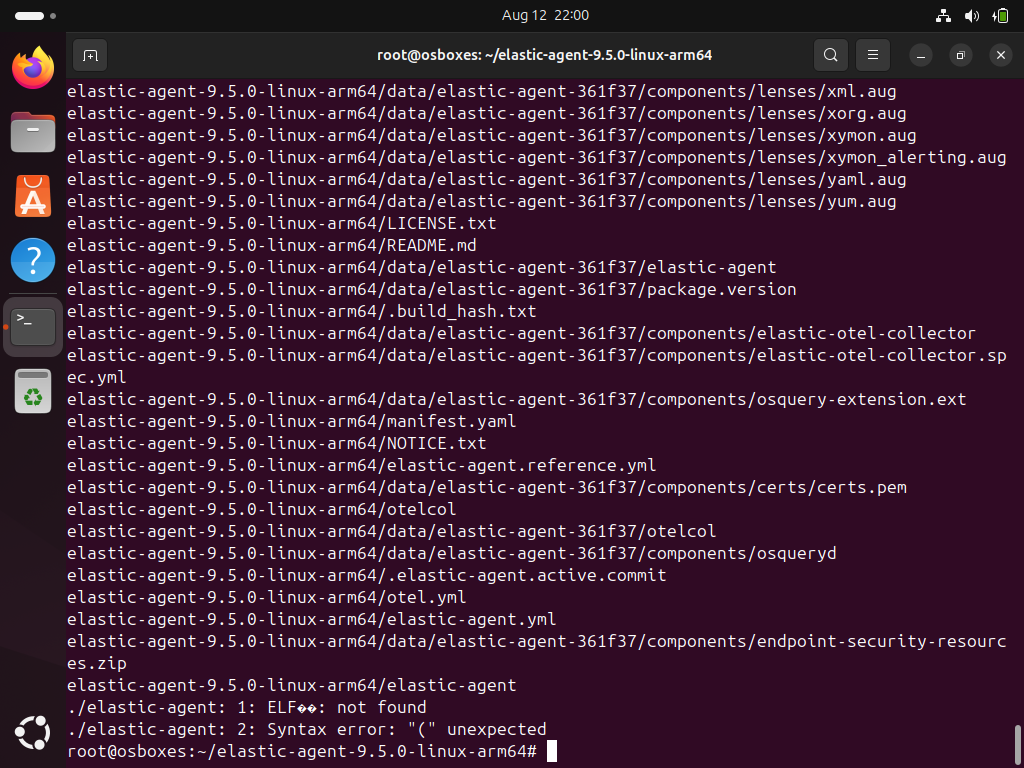
Task: Click the line ending in xorg.aug
Action: click(x=487, y=114)
